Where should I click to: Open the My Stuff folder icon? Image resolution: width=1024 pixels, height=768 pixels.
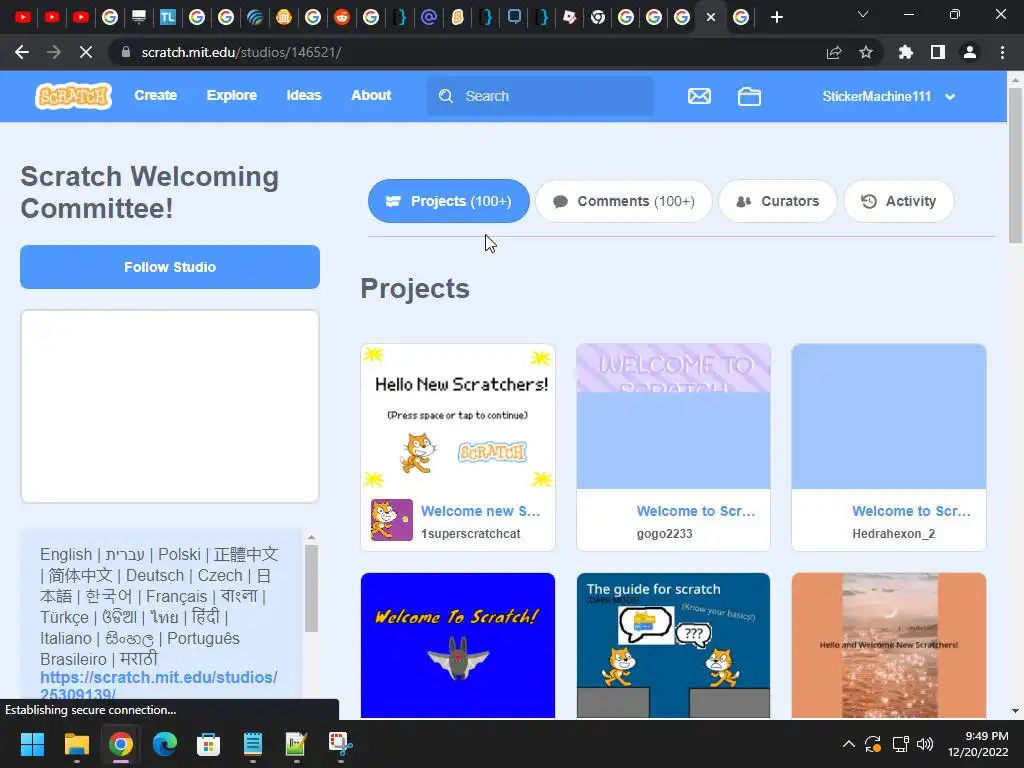(x=749, y=97)
